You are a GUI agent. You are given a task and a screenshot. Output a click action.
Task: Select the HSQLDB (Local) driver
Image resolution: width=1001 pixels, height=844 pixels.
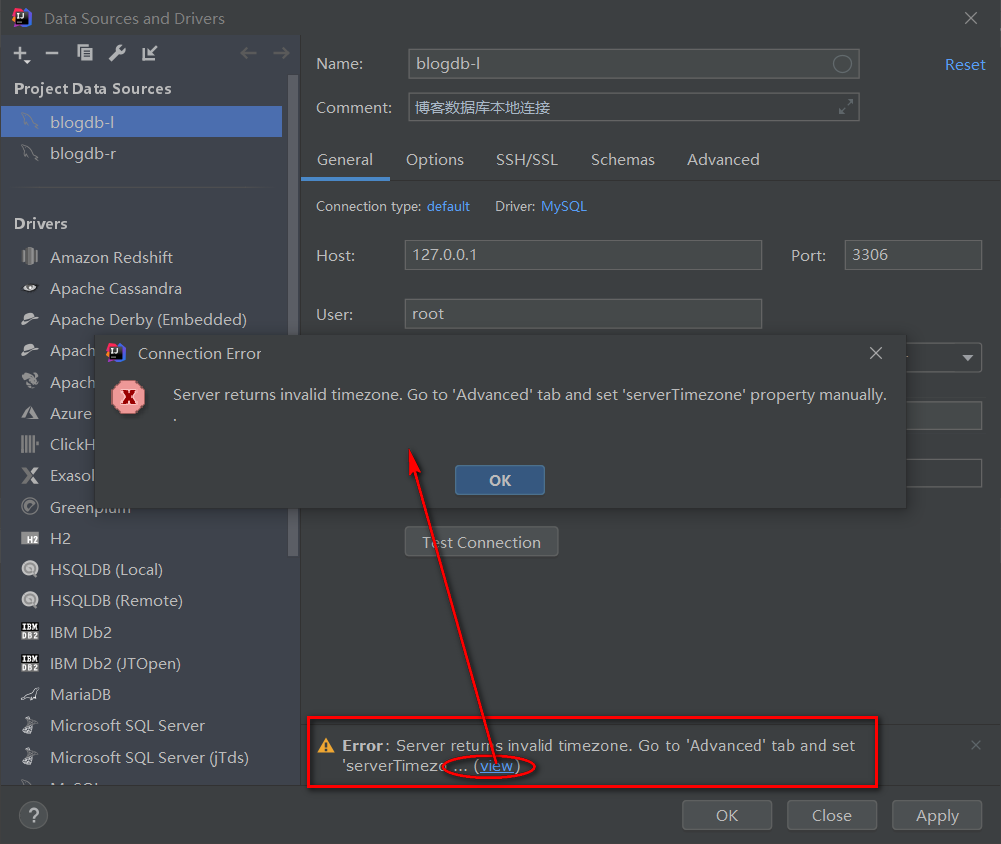click(x=106, y=569)
